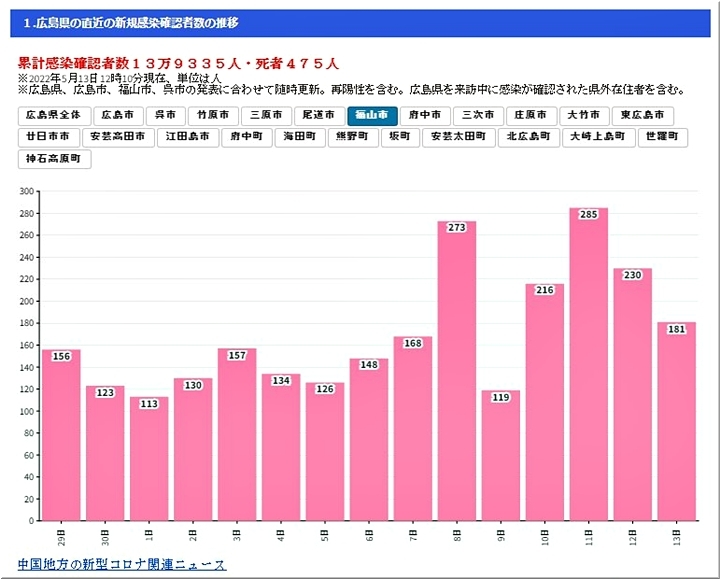Choose the 世羅町 button

[663, 137]
